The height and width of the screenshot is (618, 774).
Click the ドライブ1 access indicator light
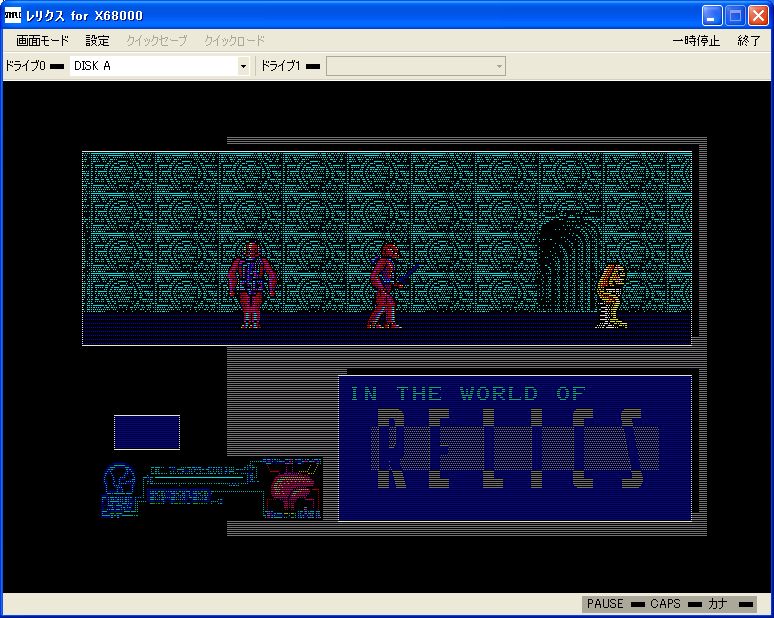pos(313,66)
